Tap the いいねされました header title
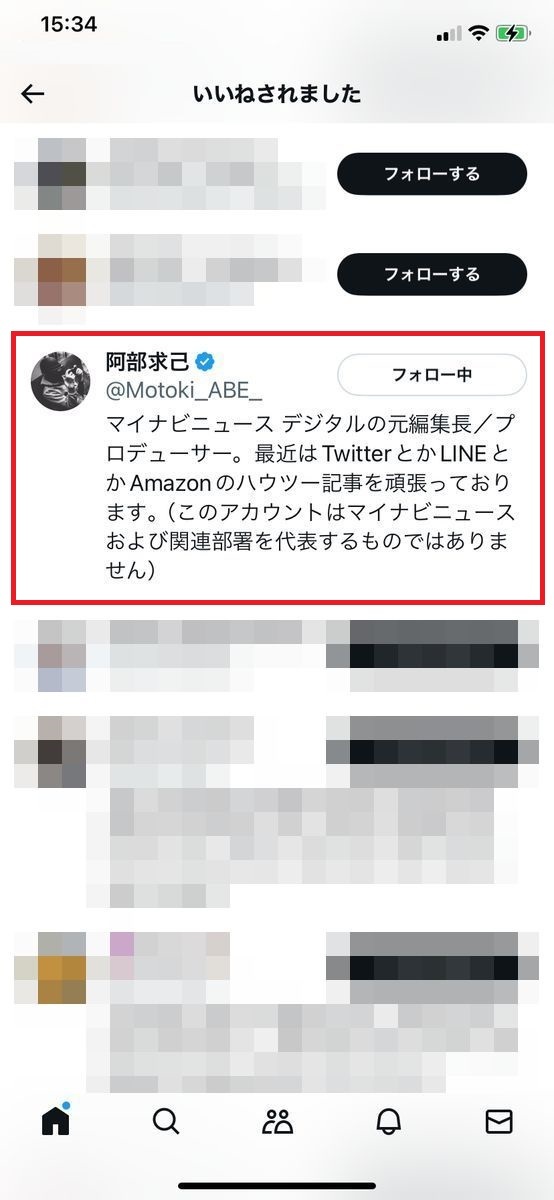 coord(277,94)
